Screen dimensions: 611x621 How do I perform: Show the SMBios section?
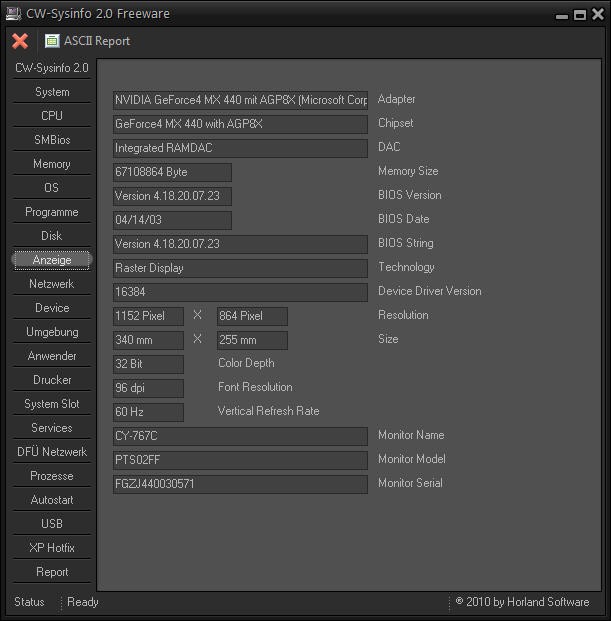52,140
